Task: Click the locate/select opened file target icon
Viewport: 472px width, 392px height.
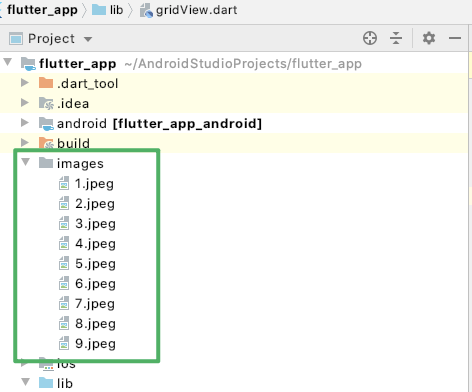Action: coord(370,38)
